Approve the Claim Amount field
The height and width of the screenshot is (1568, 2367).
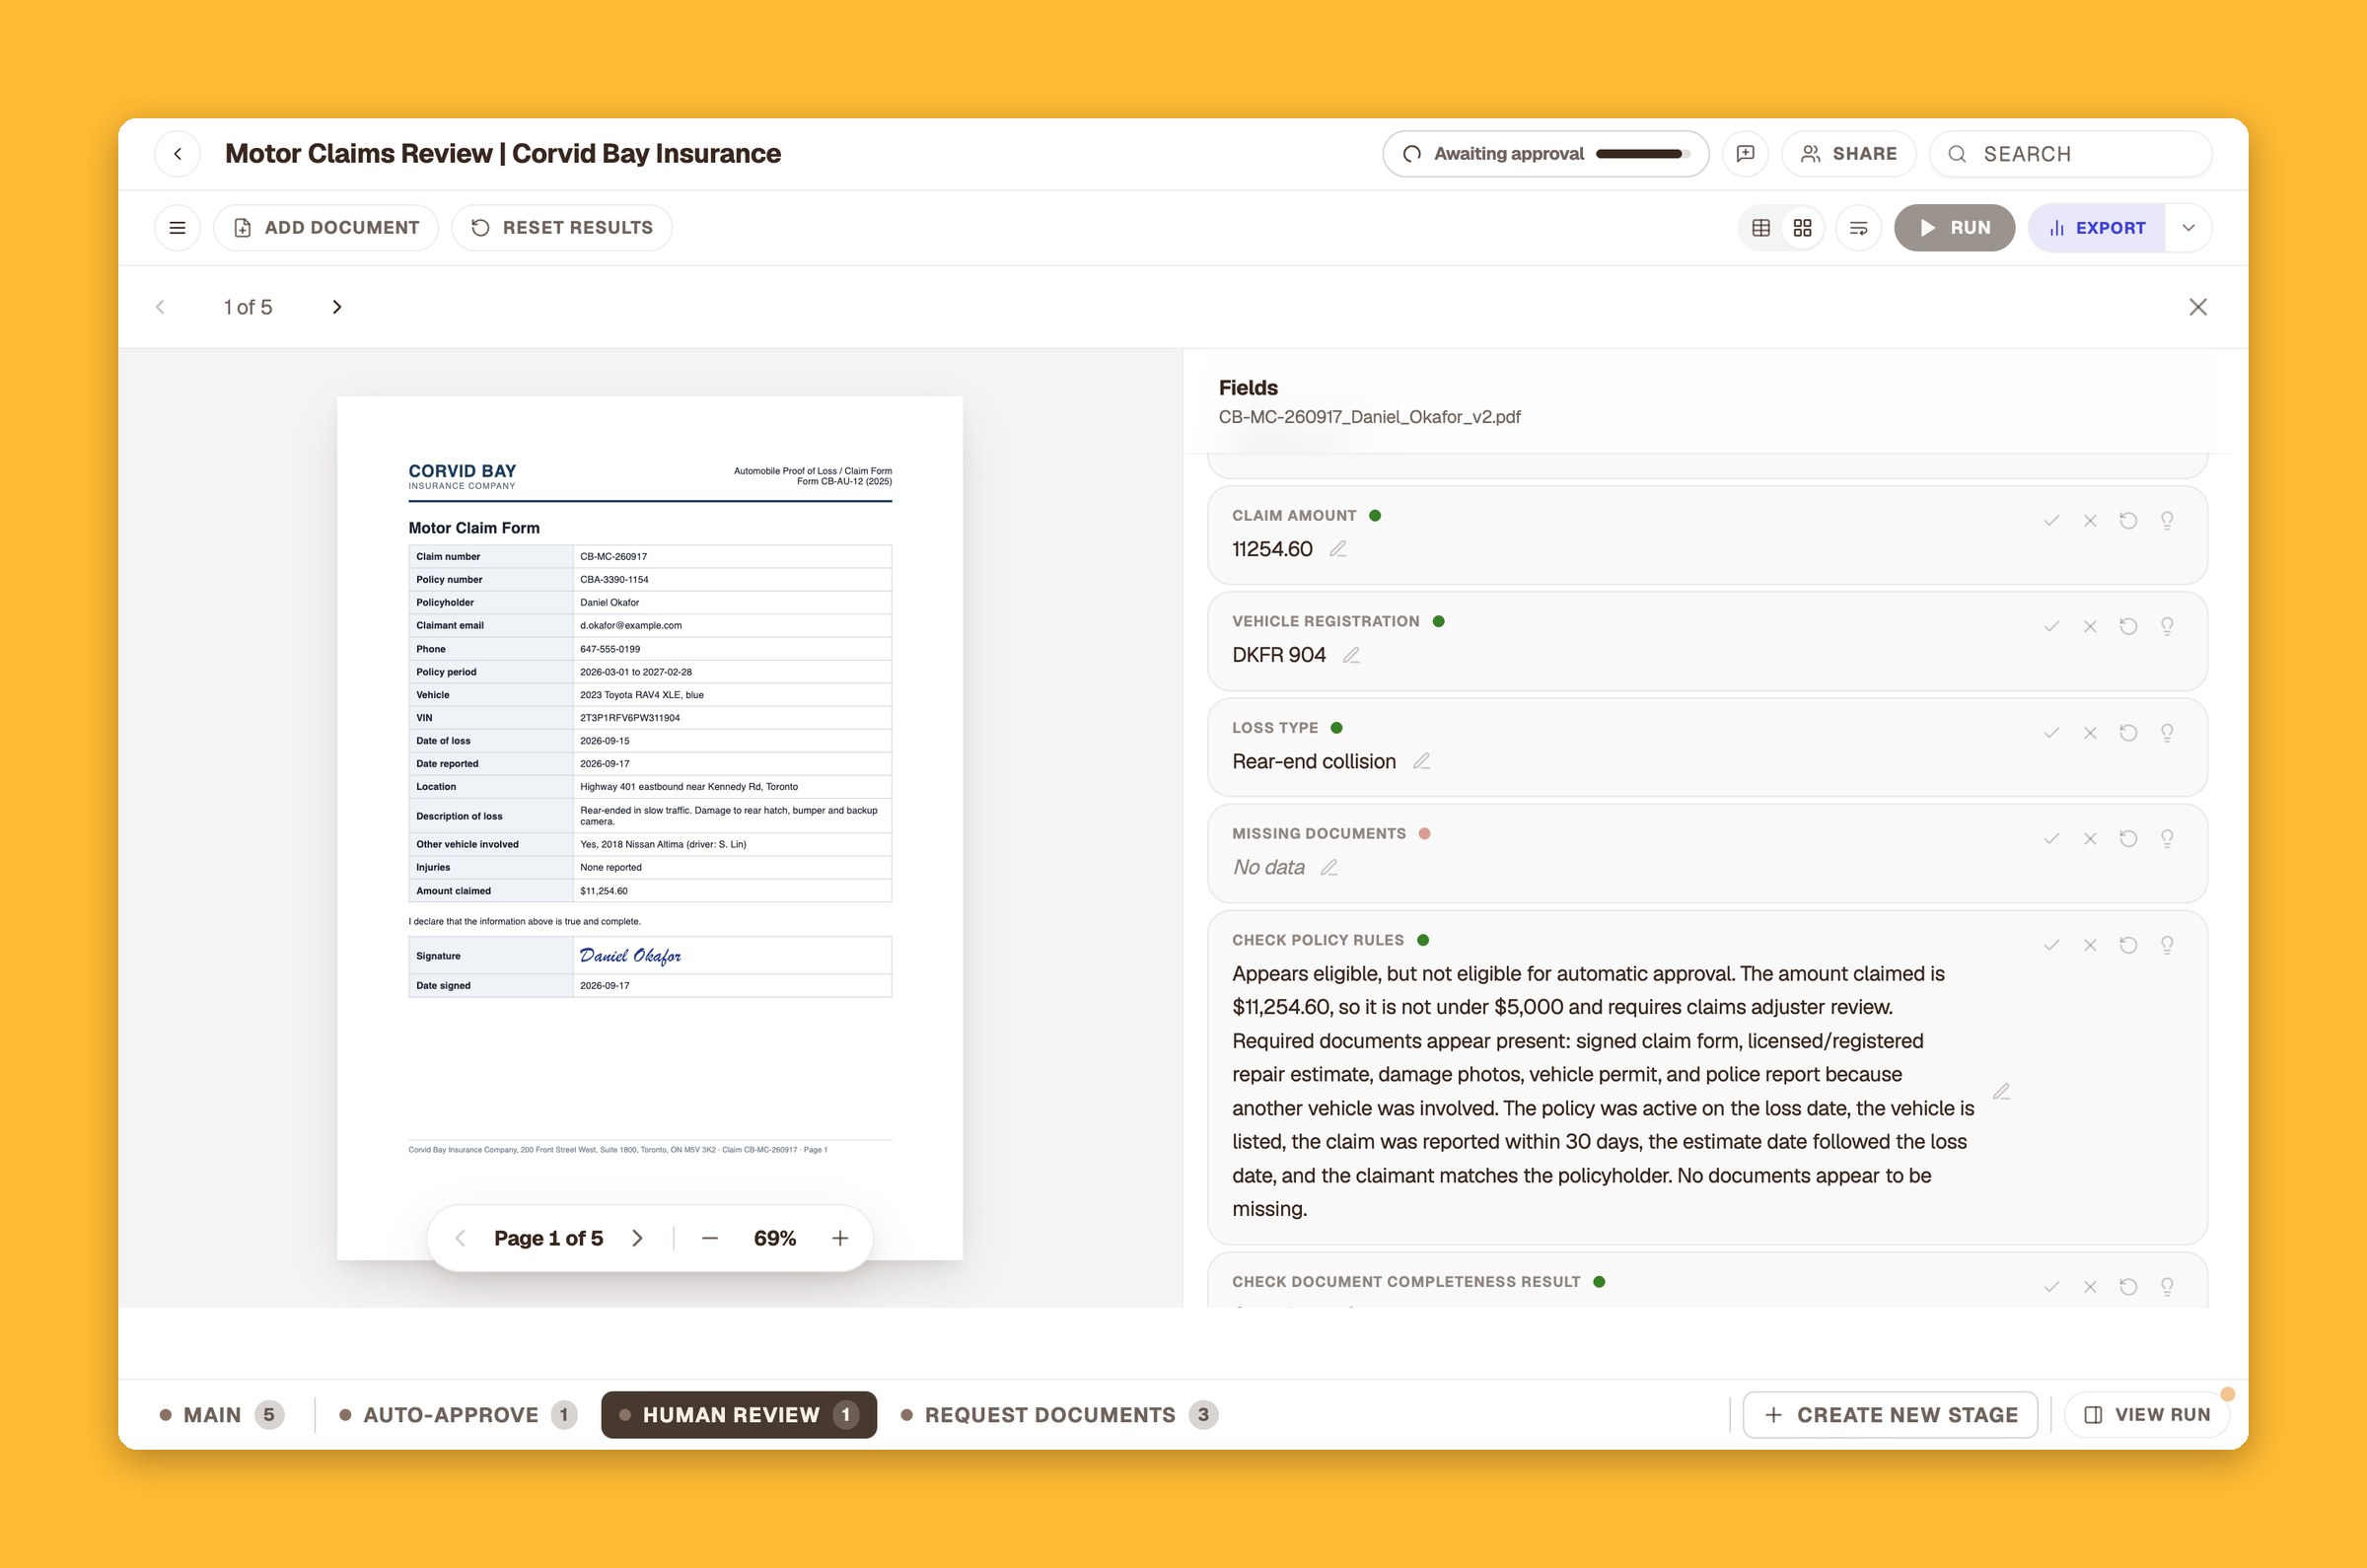tap(2051, 520)
